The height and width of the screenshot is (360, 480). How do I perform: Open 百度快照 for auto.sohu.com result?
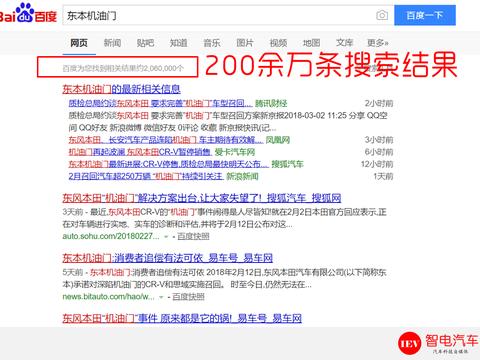coord(193,236)
